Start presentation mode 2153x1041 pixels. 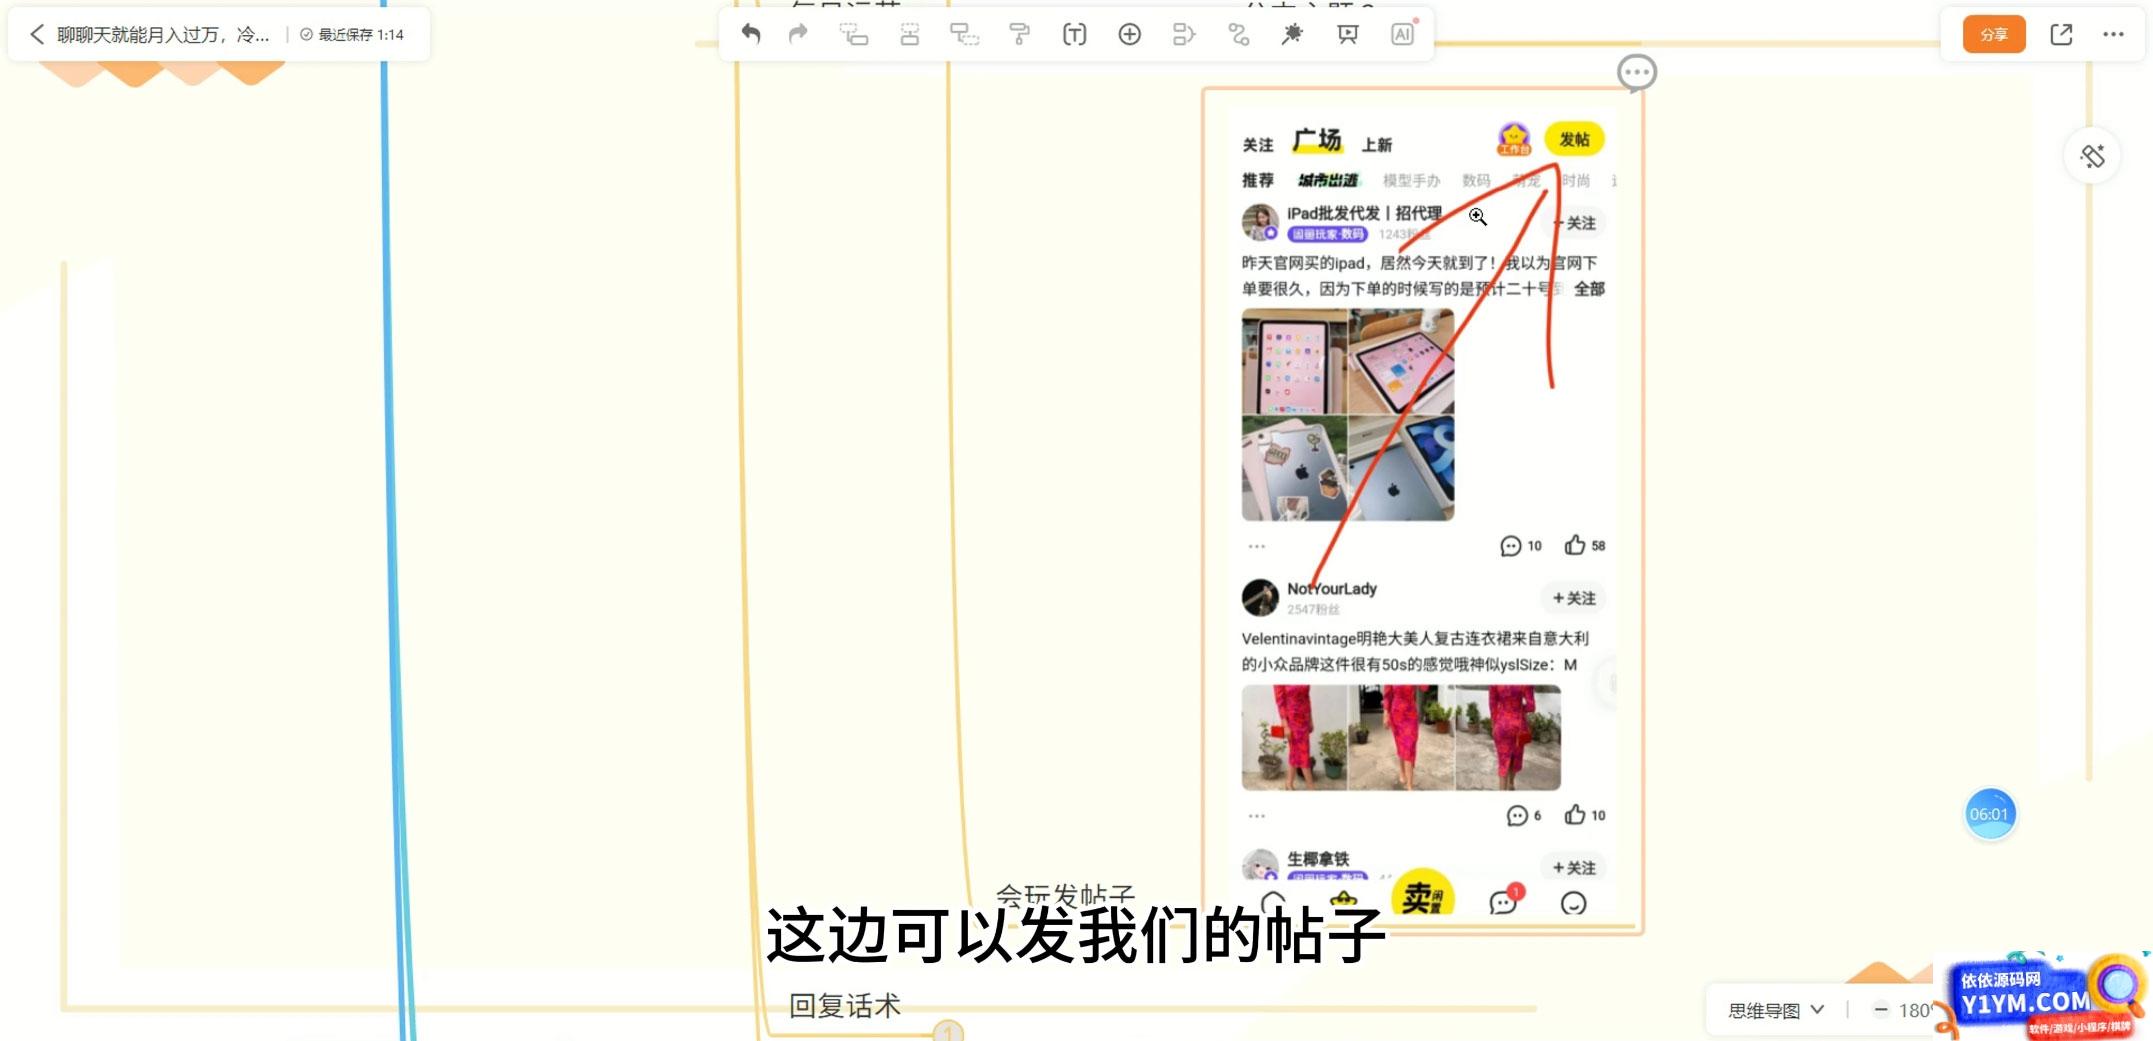tap(1347, 35)
